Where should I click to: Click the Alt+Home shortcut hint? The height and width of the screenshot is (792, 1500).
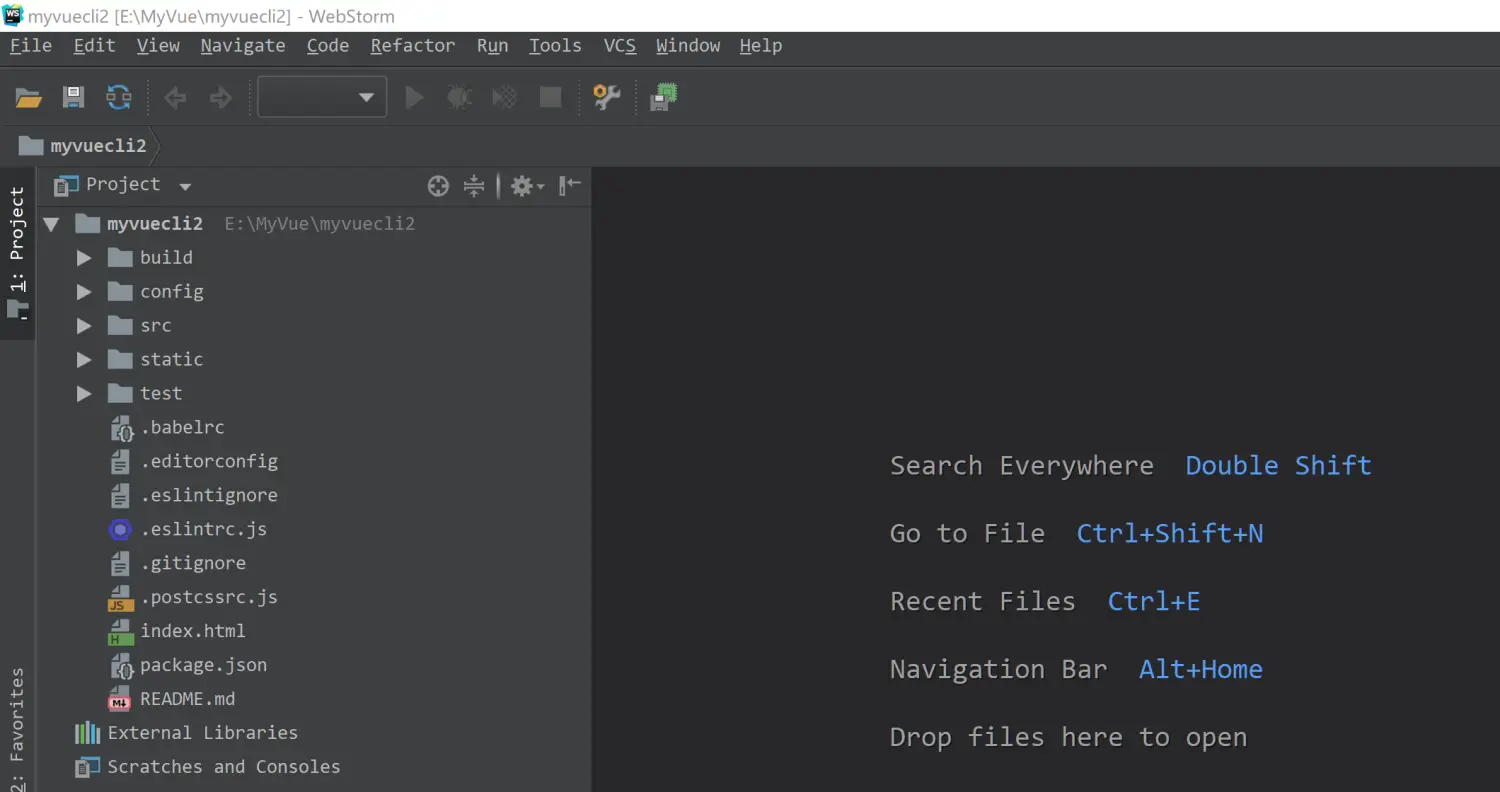click(1200, 670)
